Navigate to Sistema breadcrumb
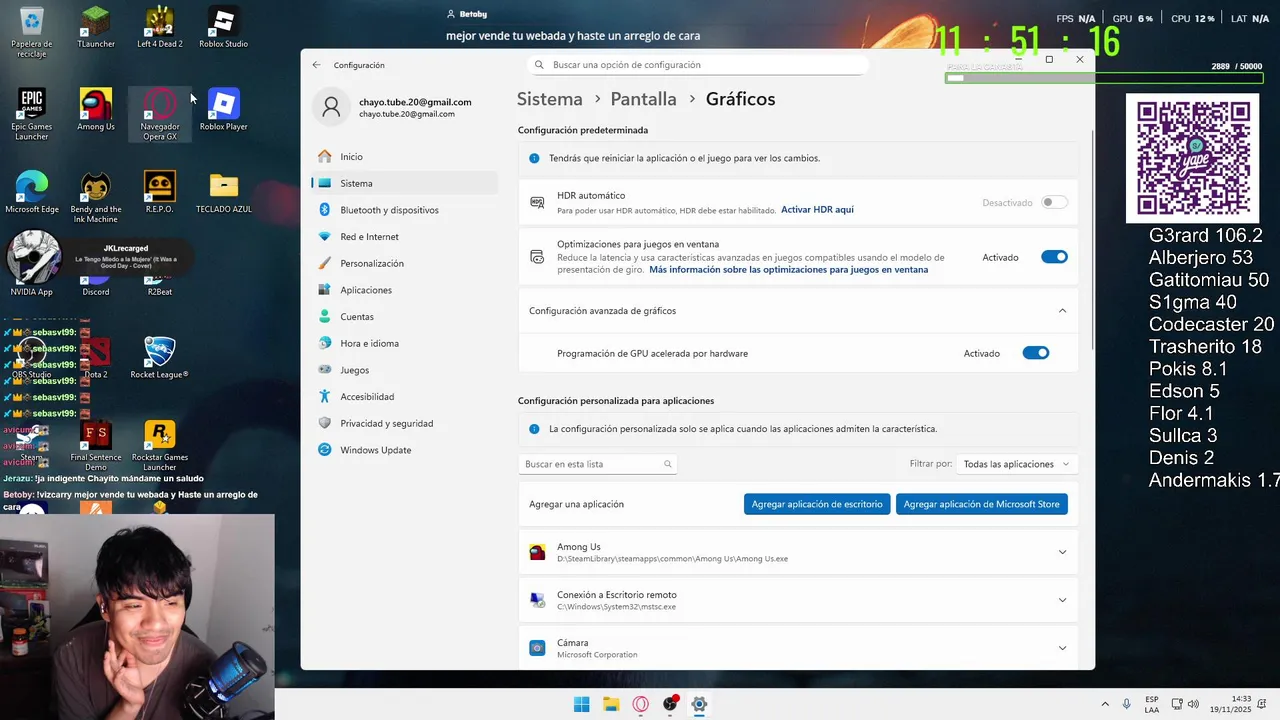Image resolution: width=1280 pixels, height=720 pixels. [549, 99]
